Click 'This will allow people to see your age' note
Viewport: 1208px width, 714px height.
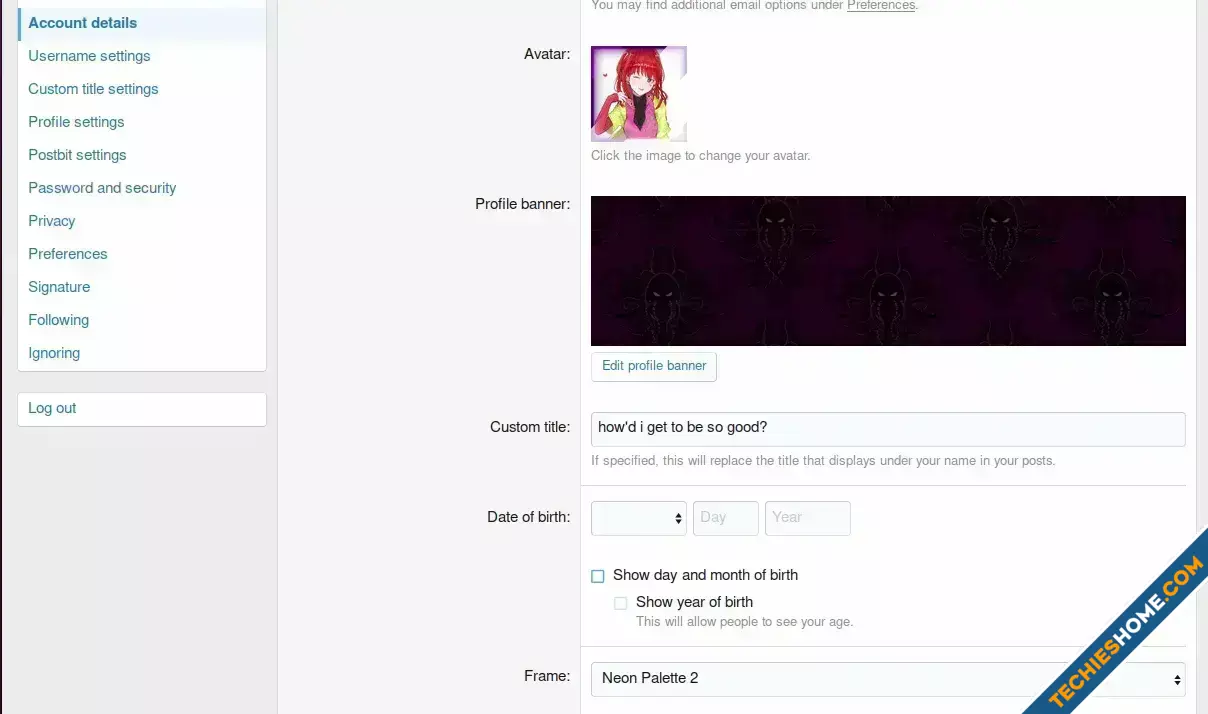point(745,622)
